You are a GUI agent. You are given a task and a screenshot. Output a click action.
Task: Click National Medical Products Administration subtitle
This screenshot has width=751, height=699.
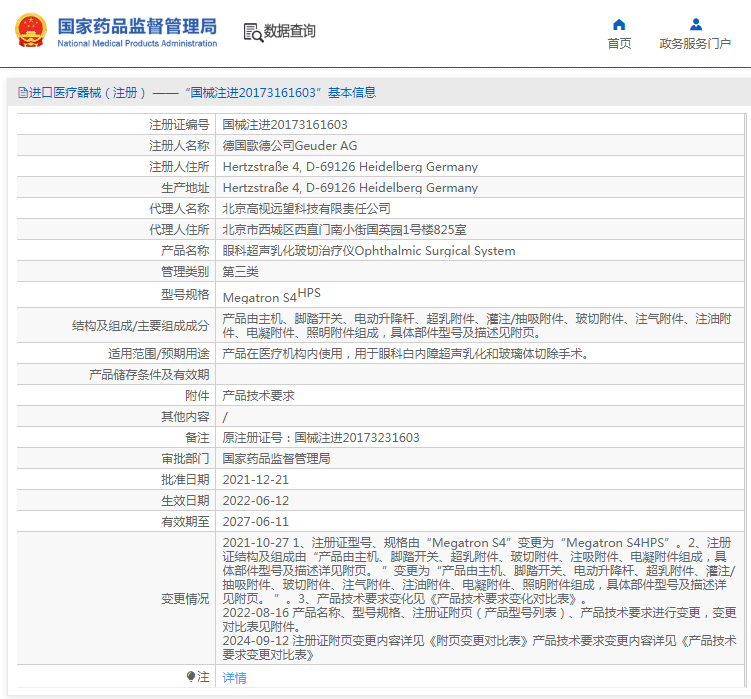[x=137, y=44]
